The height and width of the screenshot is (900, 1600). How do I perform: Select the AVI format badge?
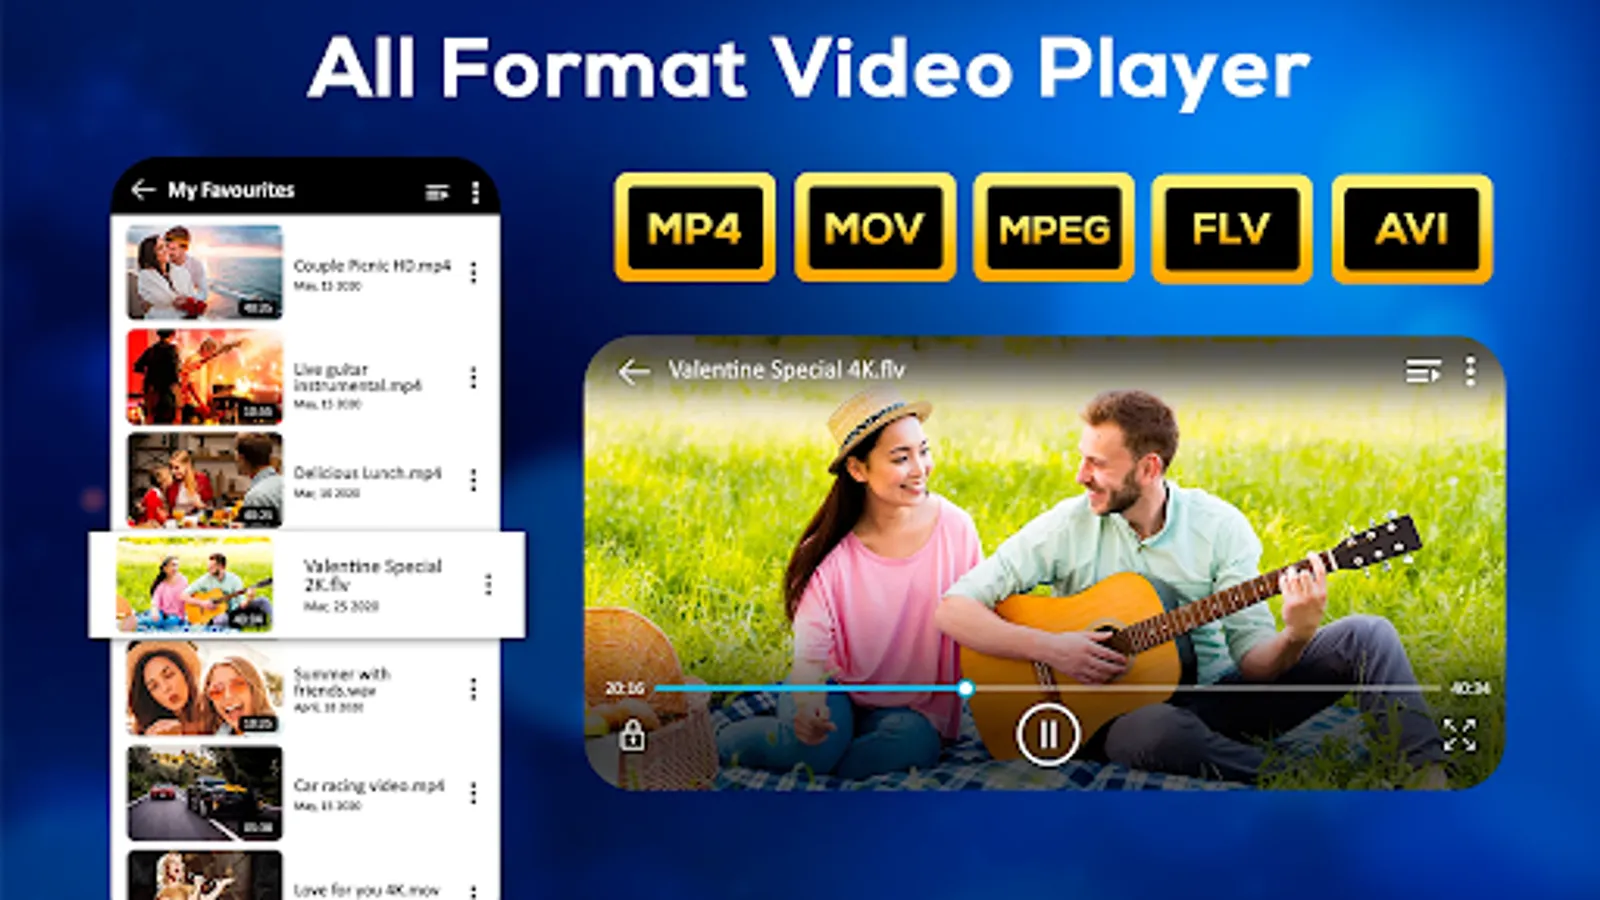1412,228
